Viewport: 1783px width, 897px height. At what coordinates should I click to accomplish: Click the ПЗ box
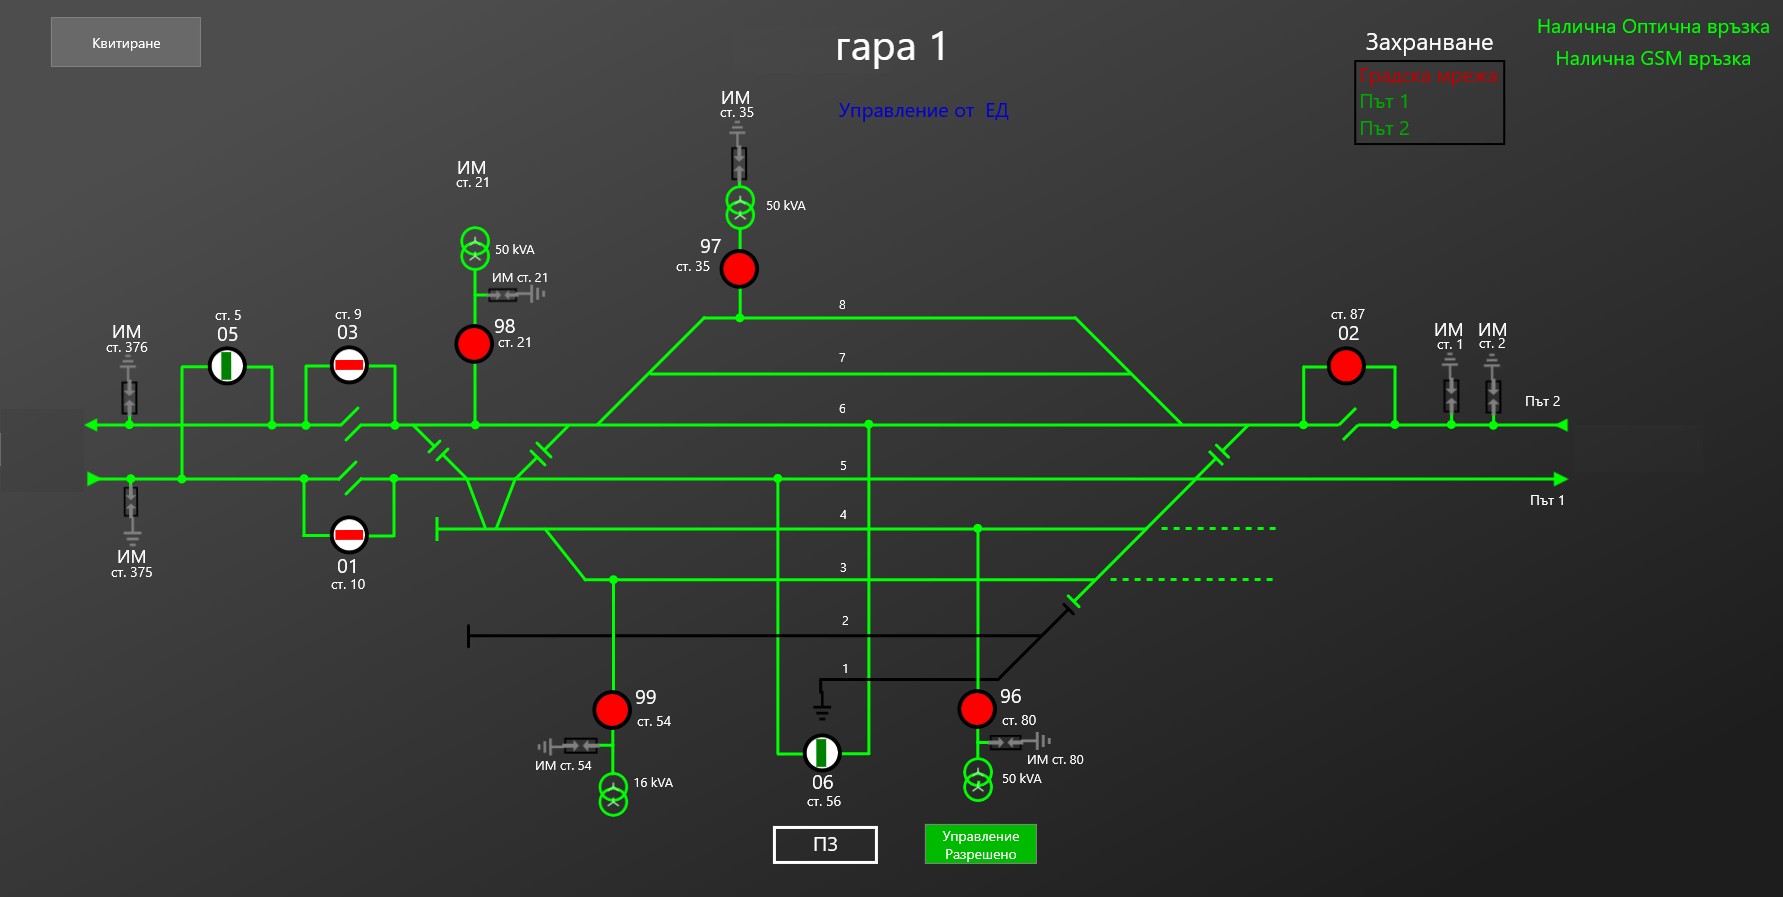point(825,844)
